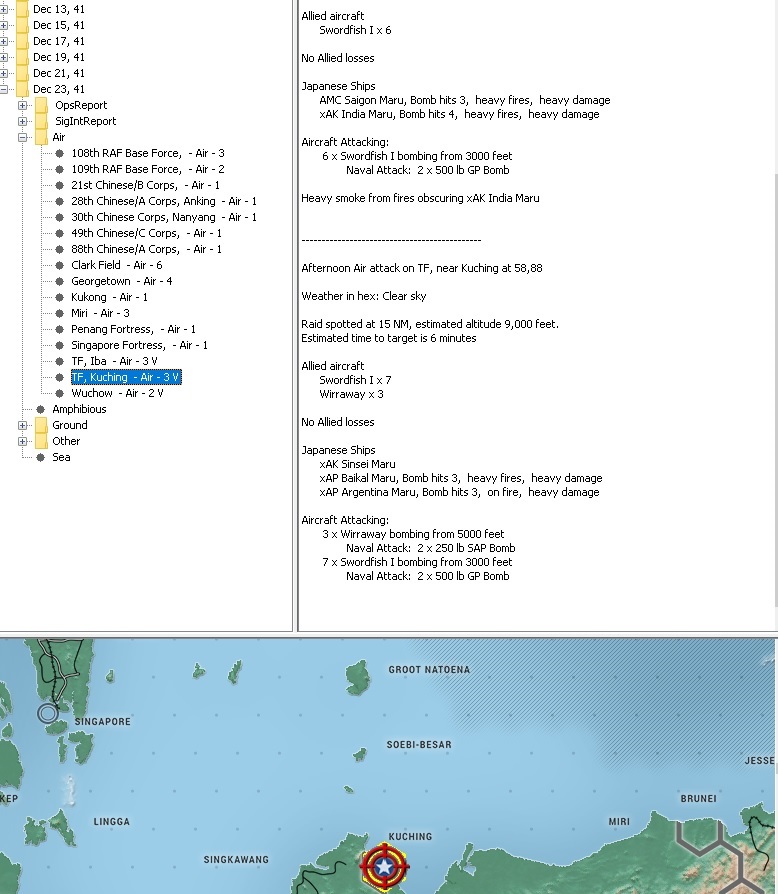Select 108th RAF Base Force air report
The image size is (778, 894).
pos(148,153)
